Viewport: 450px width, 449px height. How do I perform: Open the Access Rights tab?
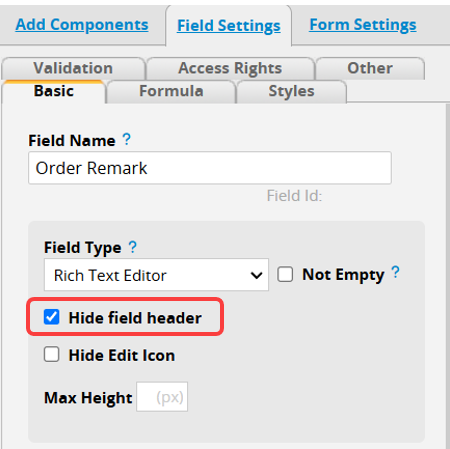[x=230, y=68]
